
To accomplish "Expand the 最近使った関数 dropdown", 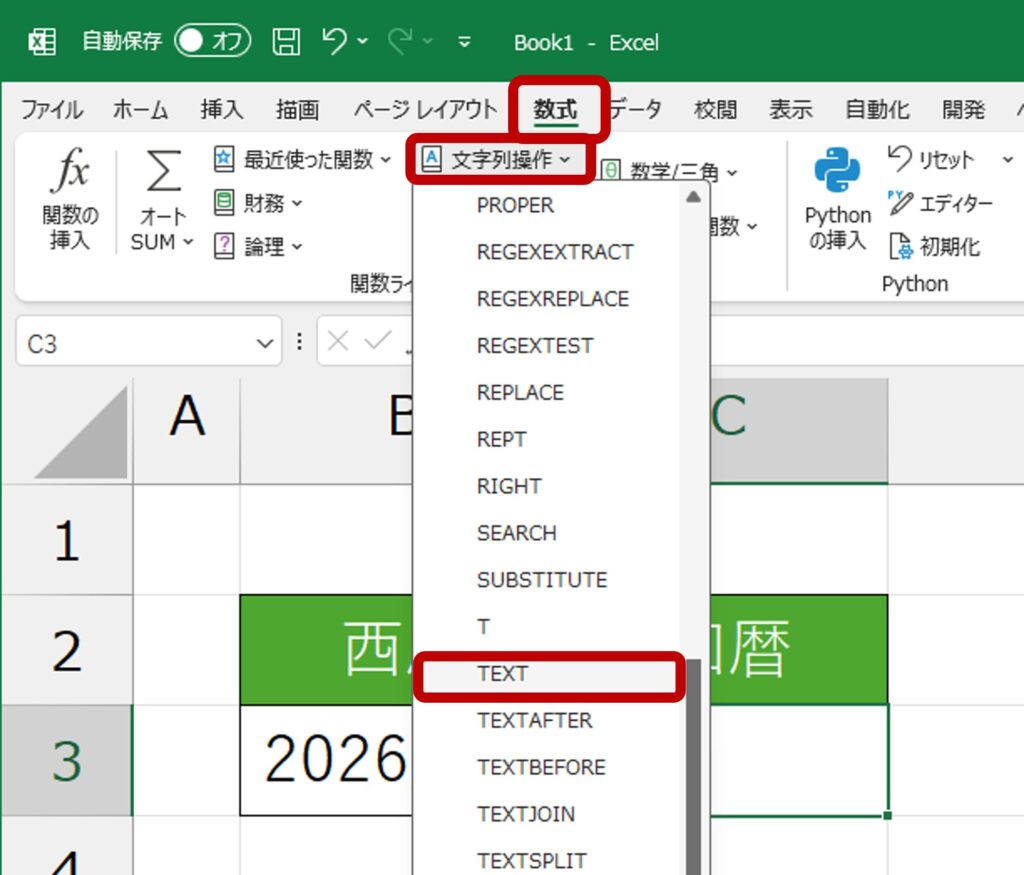I will tap(303, 159).
